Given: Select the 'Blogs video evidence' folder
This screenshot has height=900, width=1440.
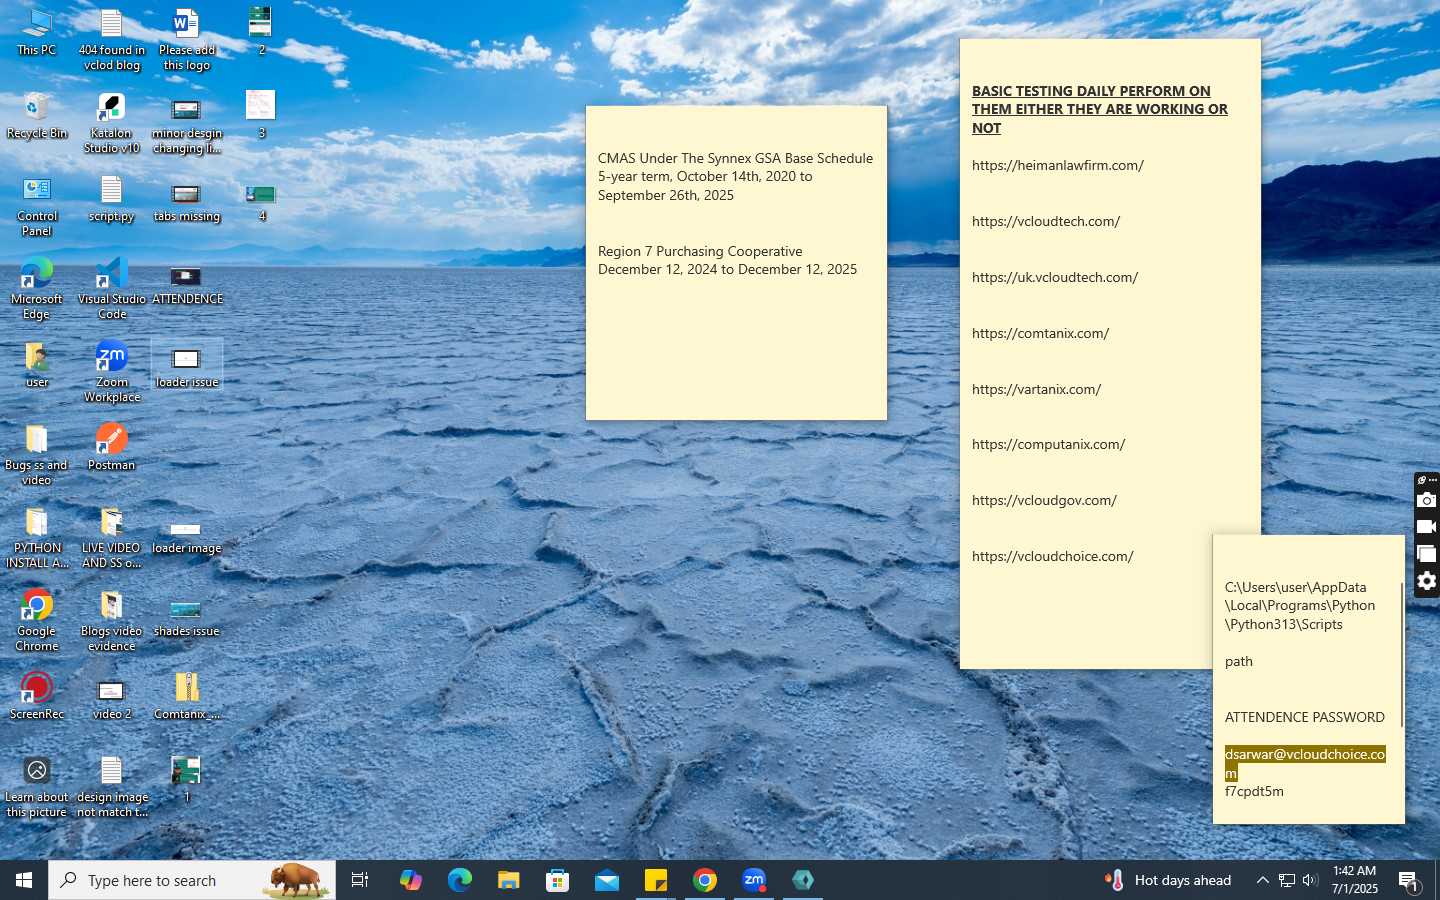Looking at the screenshot, I should coord(112,621).
